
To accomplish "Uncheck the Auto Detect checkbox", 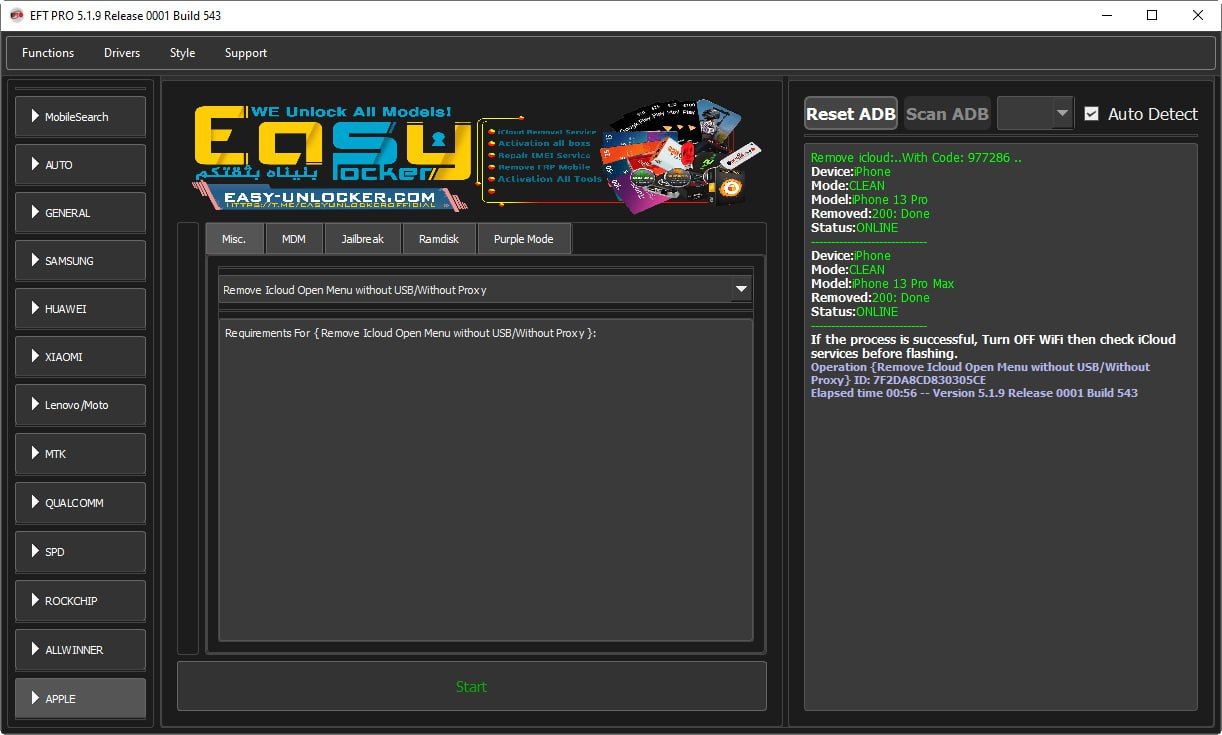I will pos(1091,114).
